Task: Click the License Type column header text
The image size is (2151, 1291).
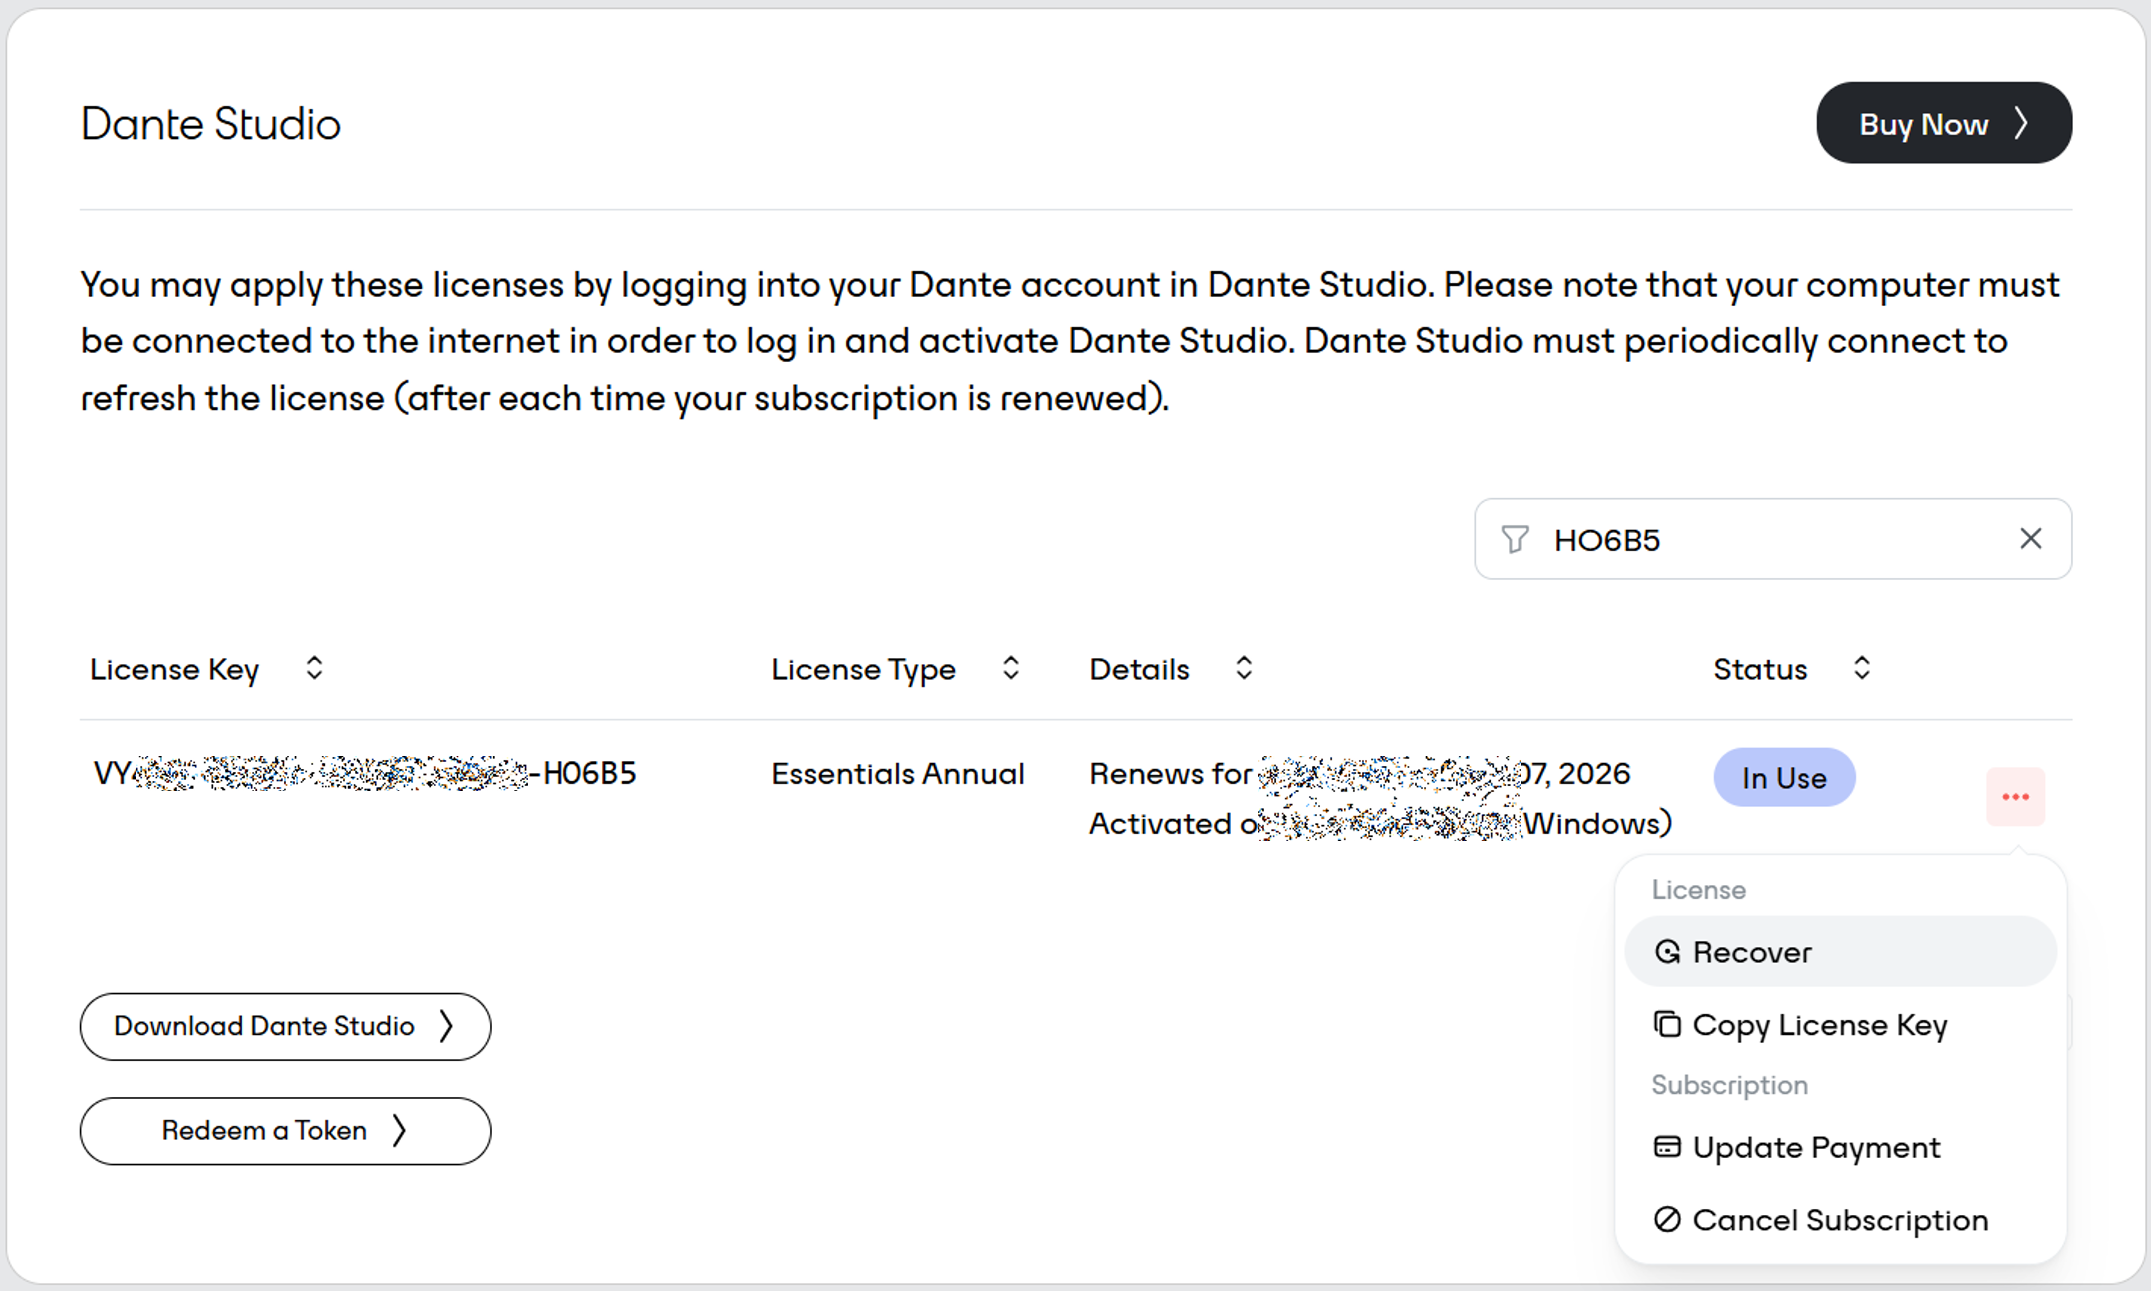Action: 863,669
